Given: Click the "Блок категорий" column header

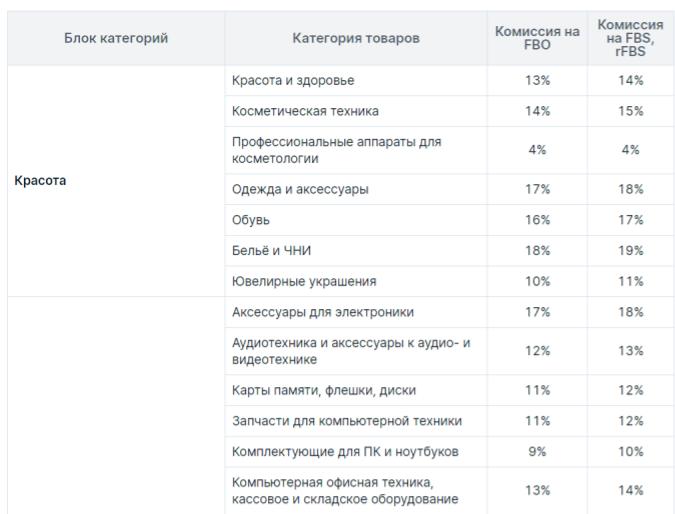Looking at the screenshot, I should click(x=116, y=38).
